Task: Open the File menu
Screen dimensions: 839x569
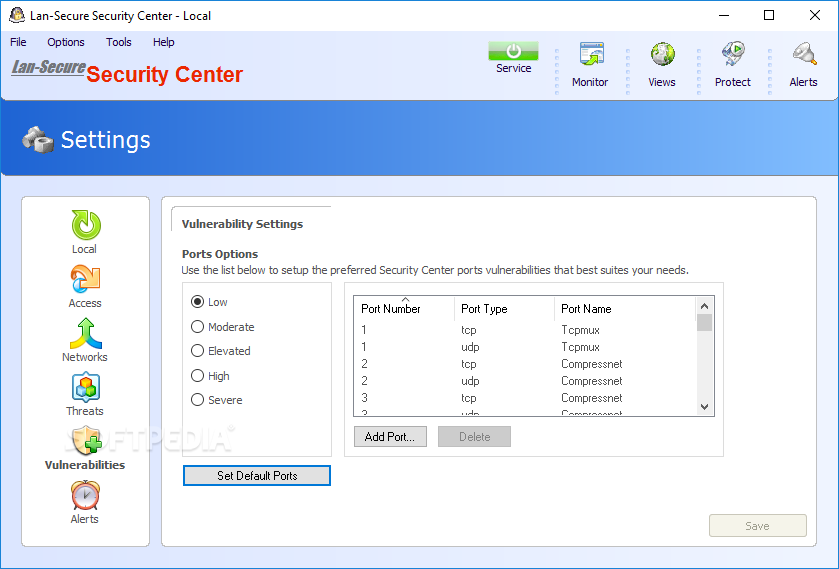Action: pyautogui.click(x=18, y=42)
